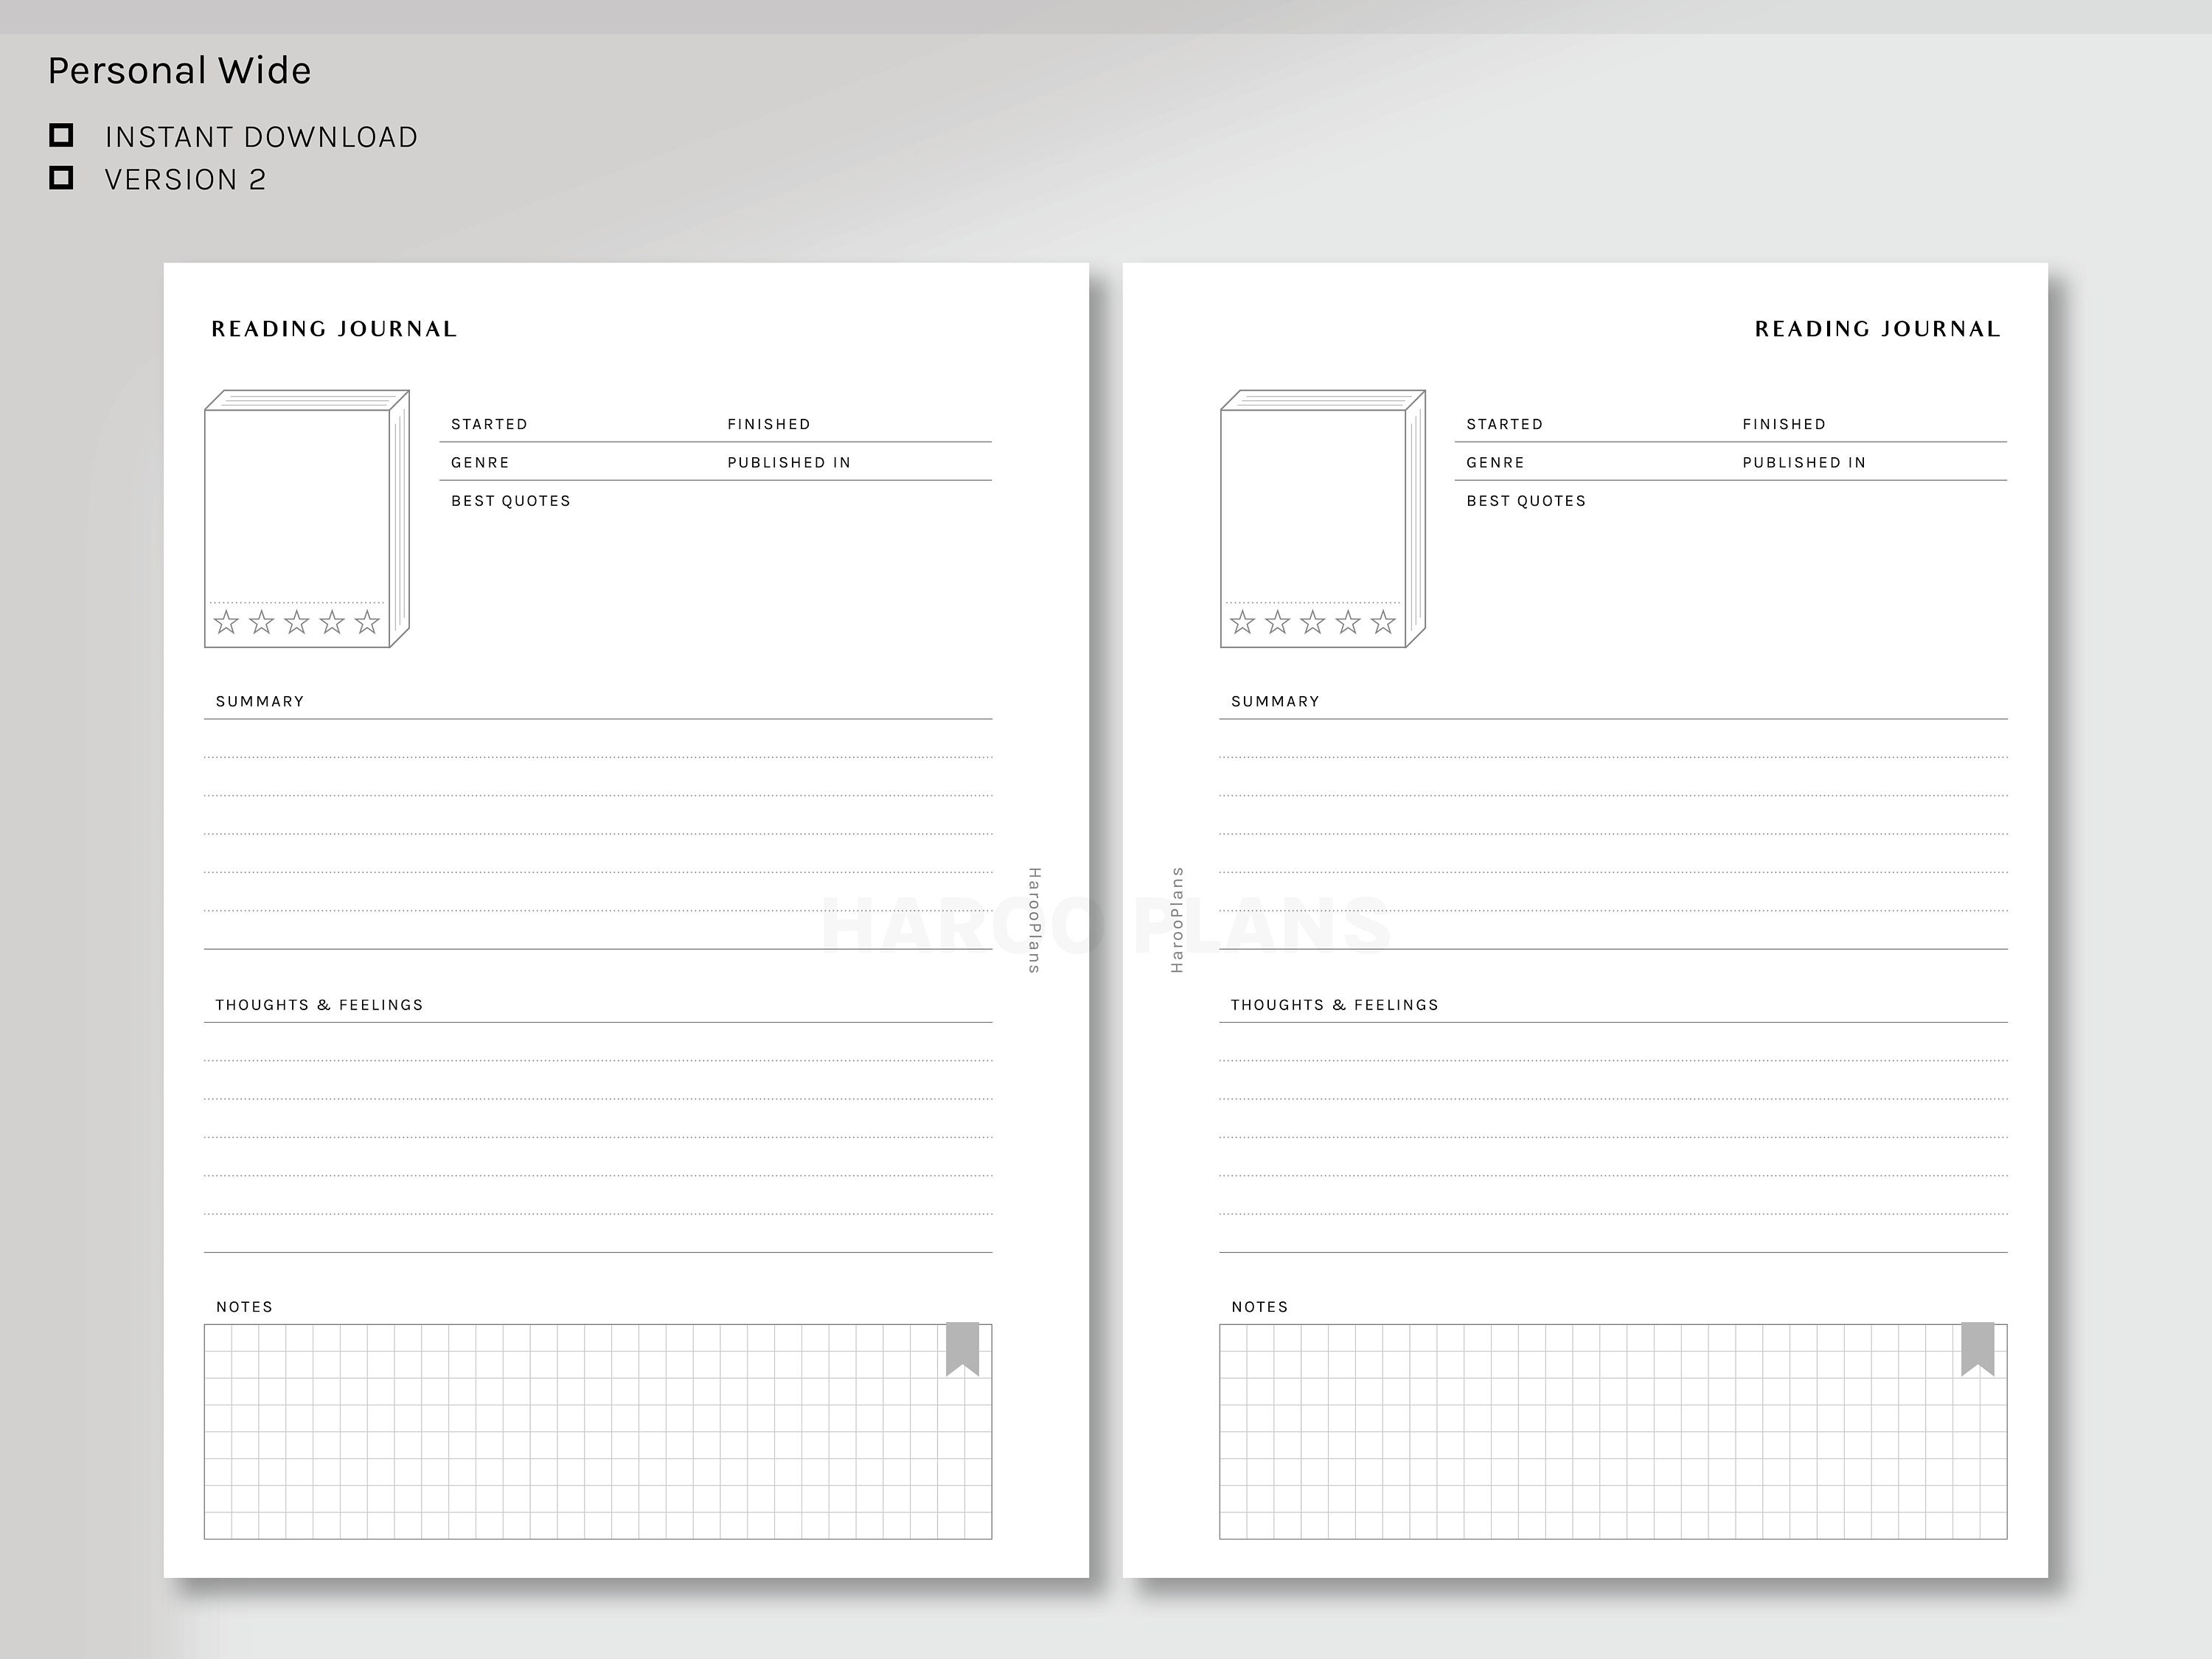2212x1659 pixels.
Task: Click the book cover illustration on right page
Action: [1323, 519]
